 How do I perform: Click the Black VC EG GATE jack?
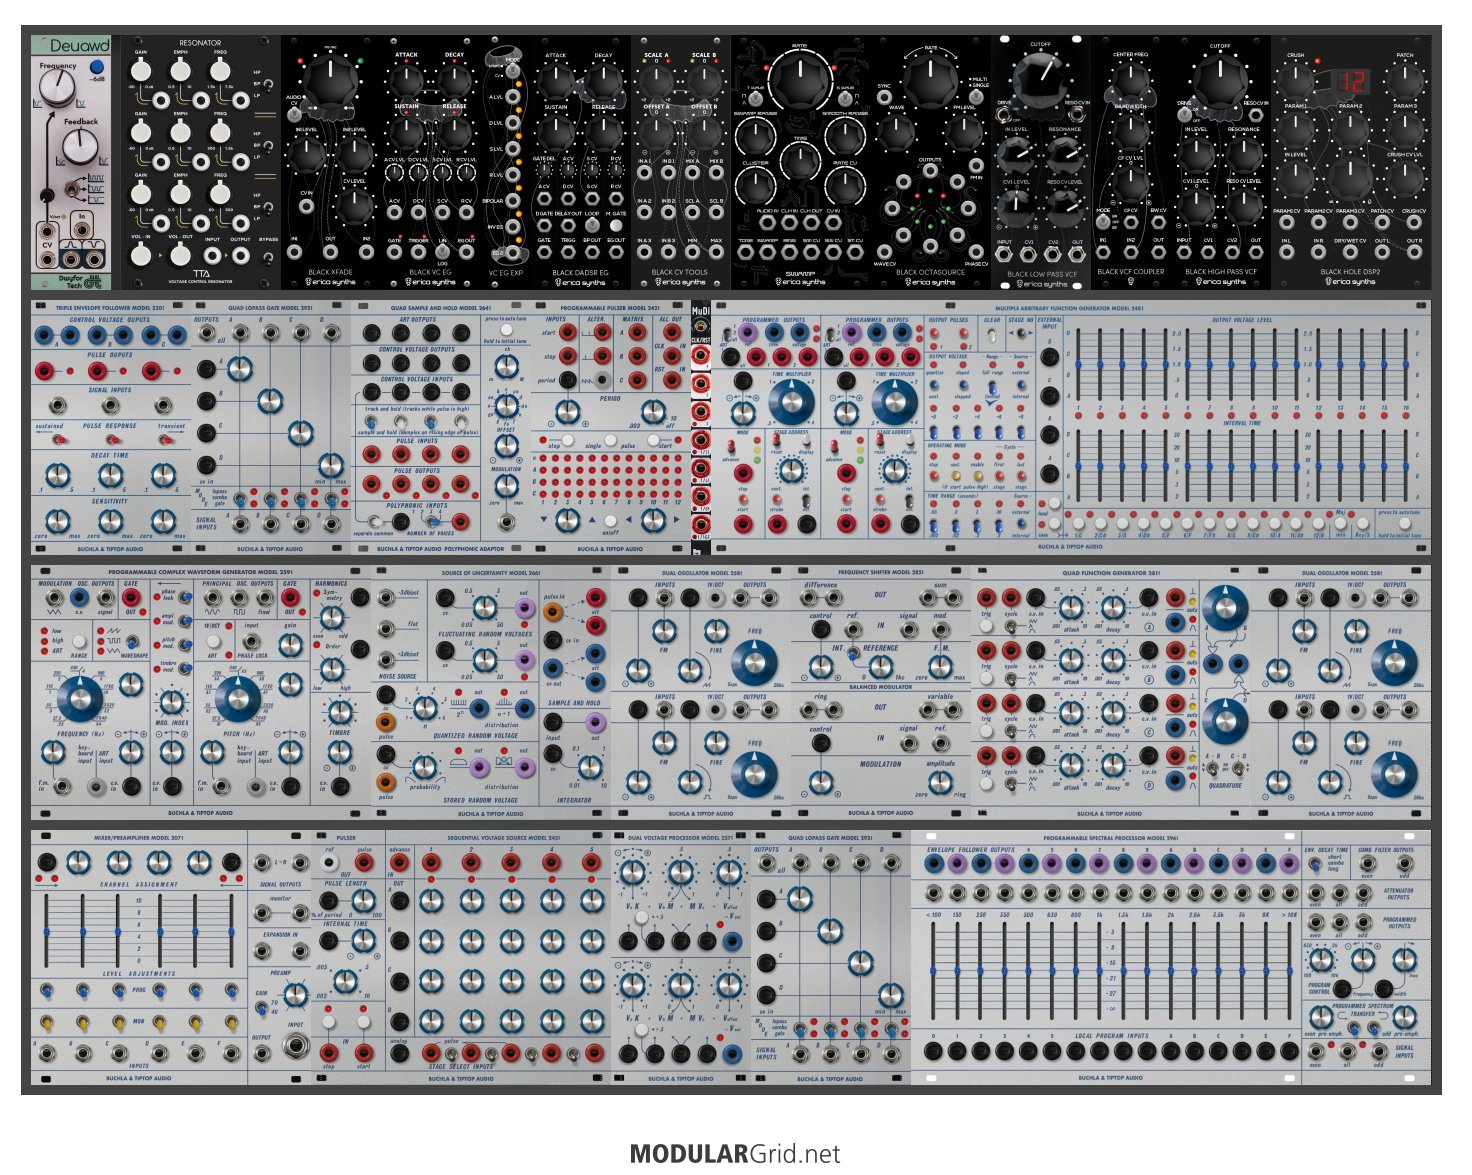(x=394, y=253)
